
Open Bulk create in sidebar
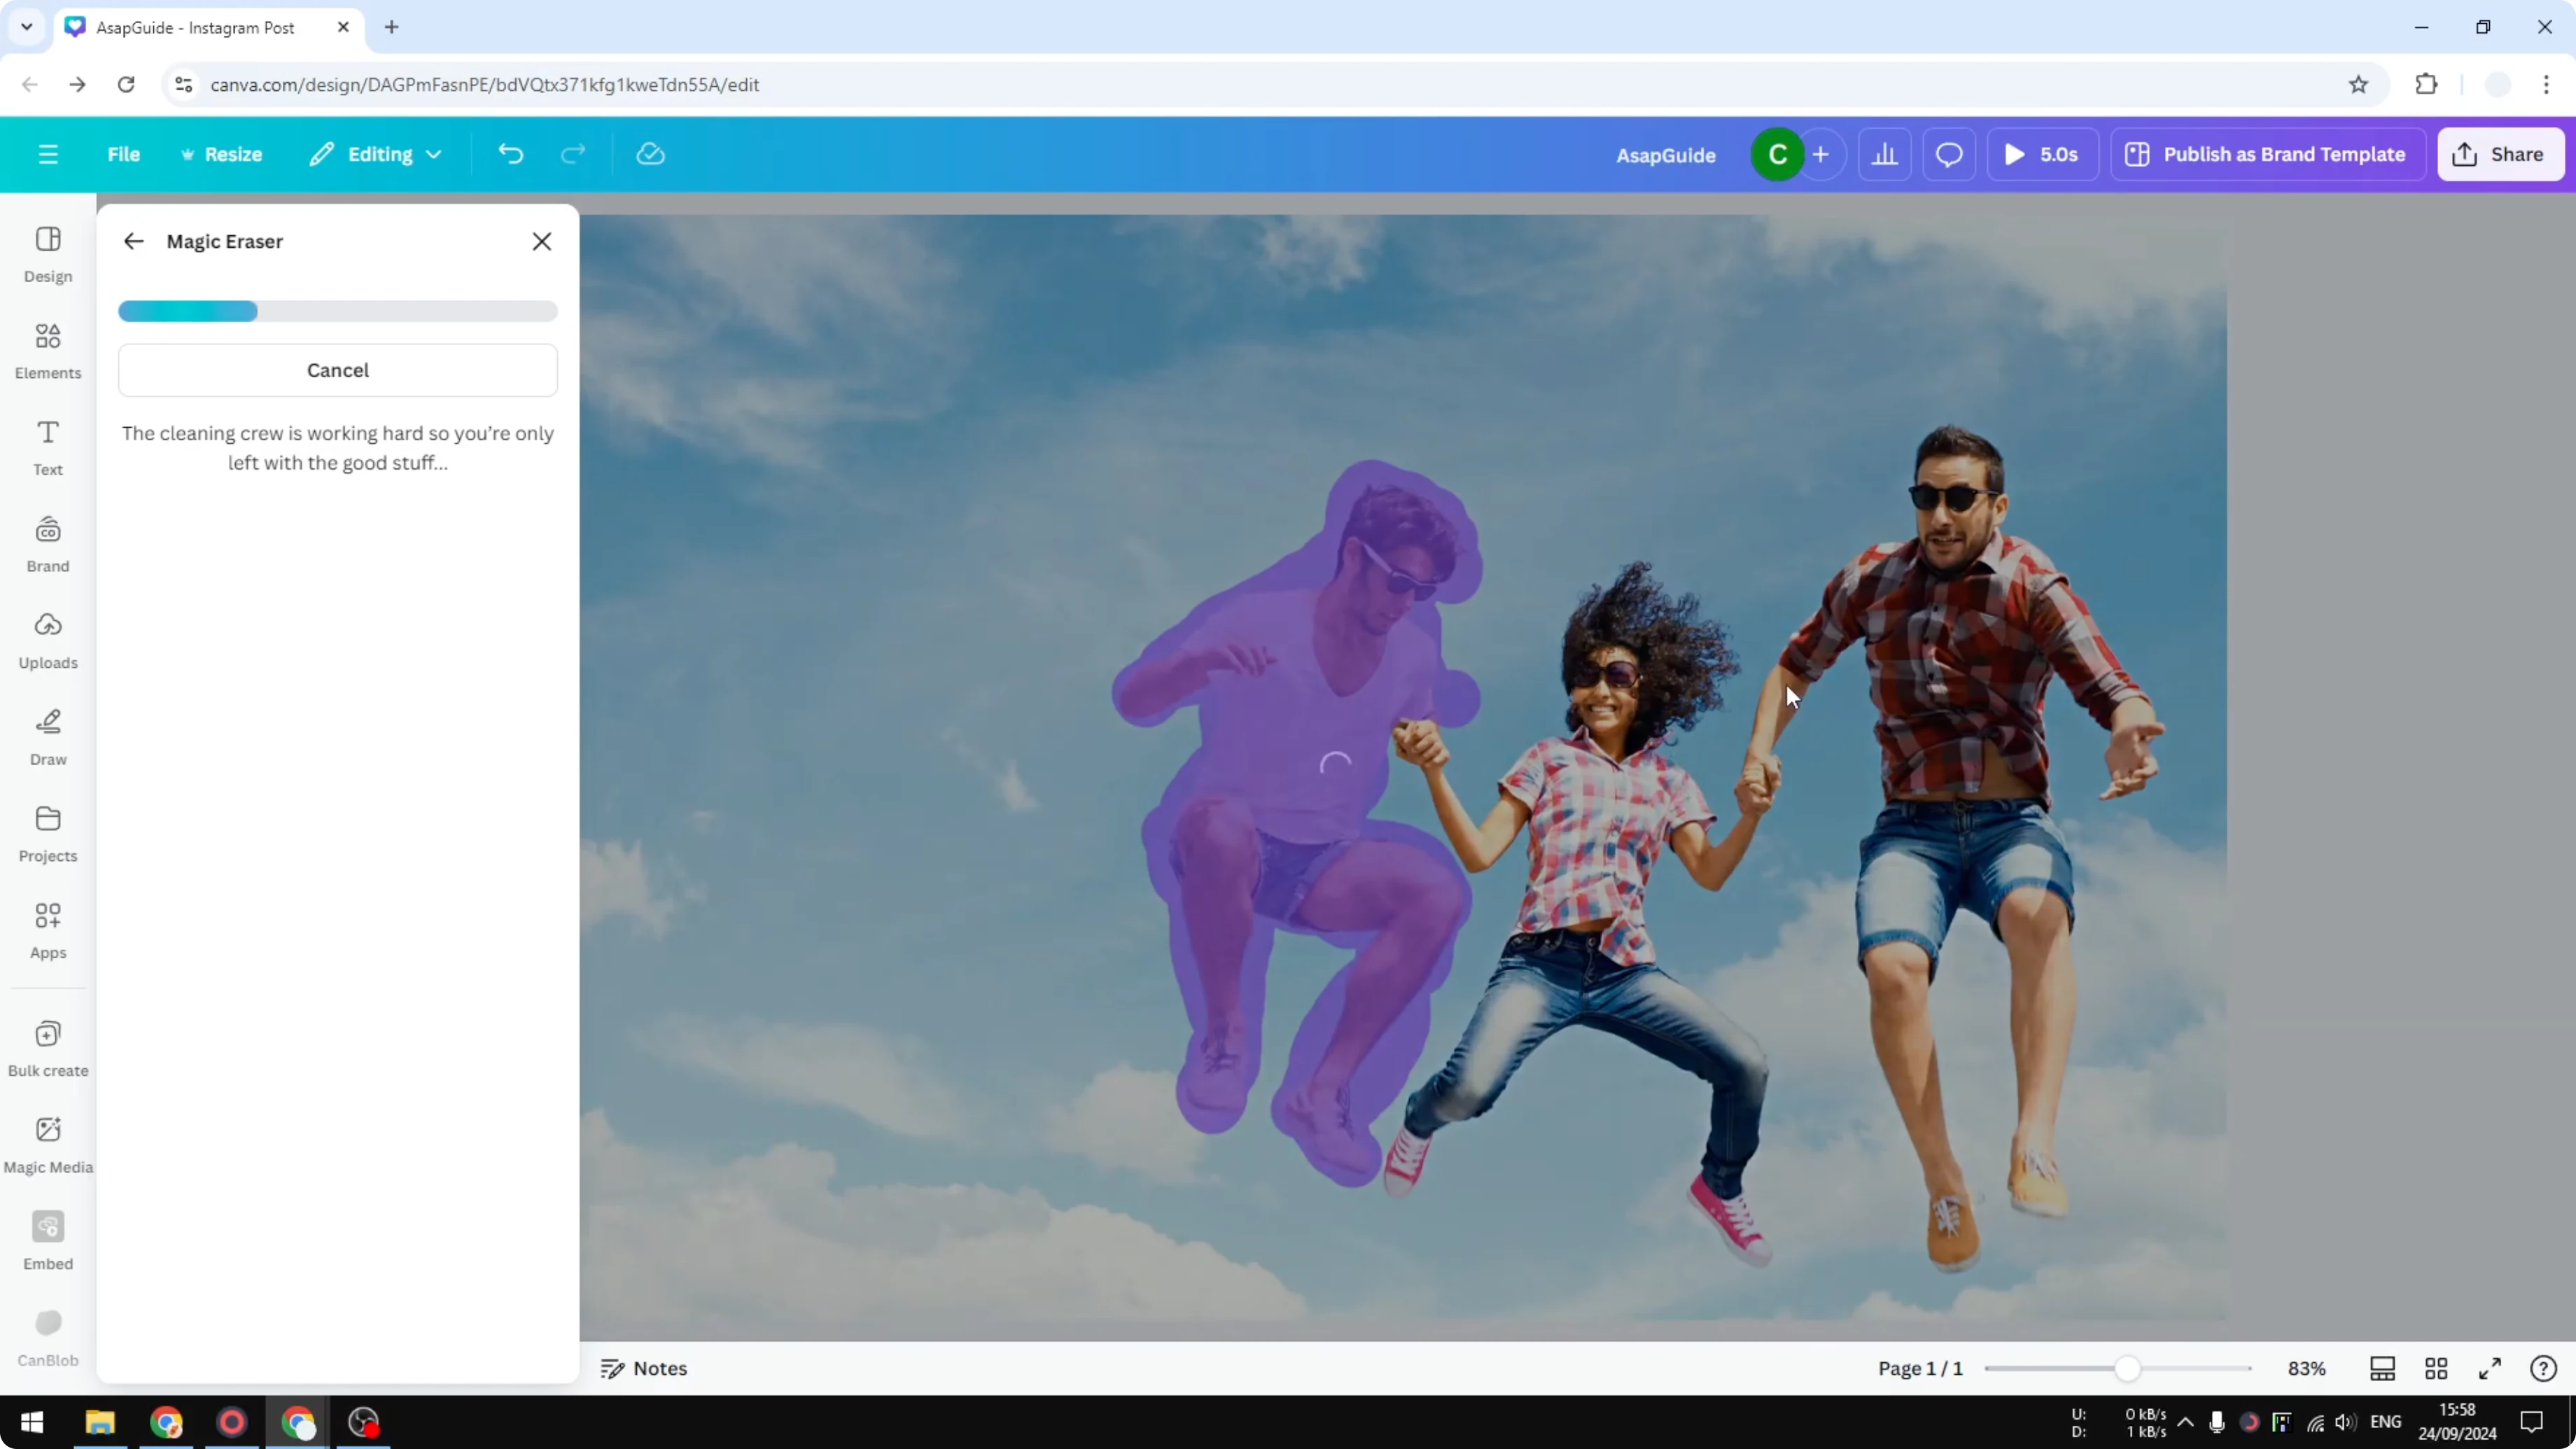pos(48,1049)
